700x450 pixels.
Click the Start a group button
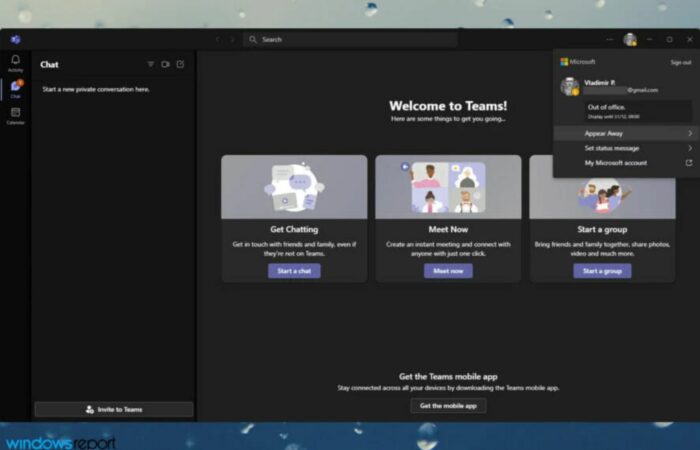coord(602,271)
